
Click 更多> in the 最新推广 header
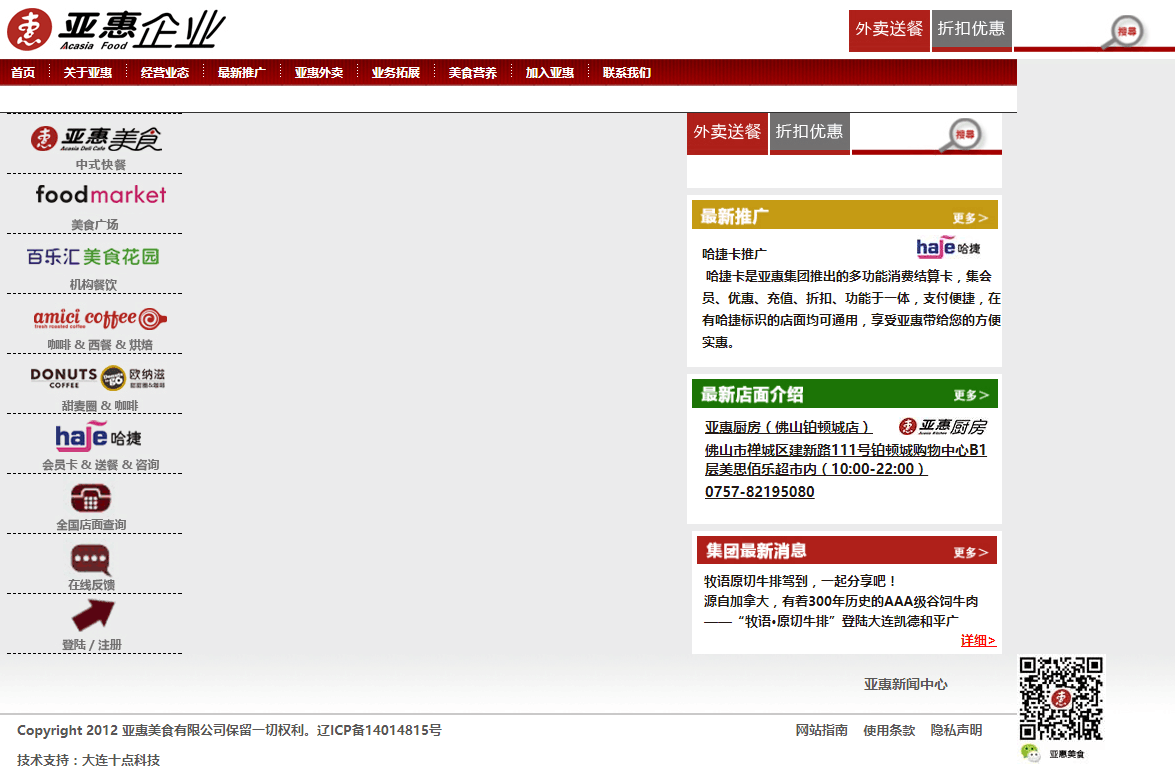pos(970,218)
